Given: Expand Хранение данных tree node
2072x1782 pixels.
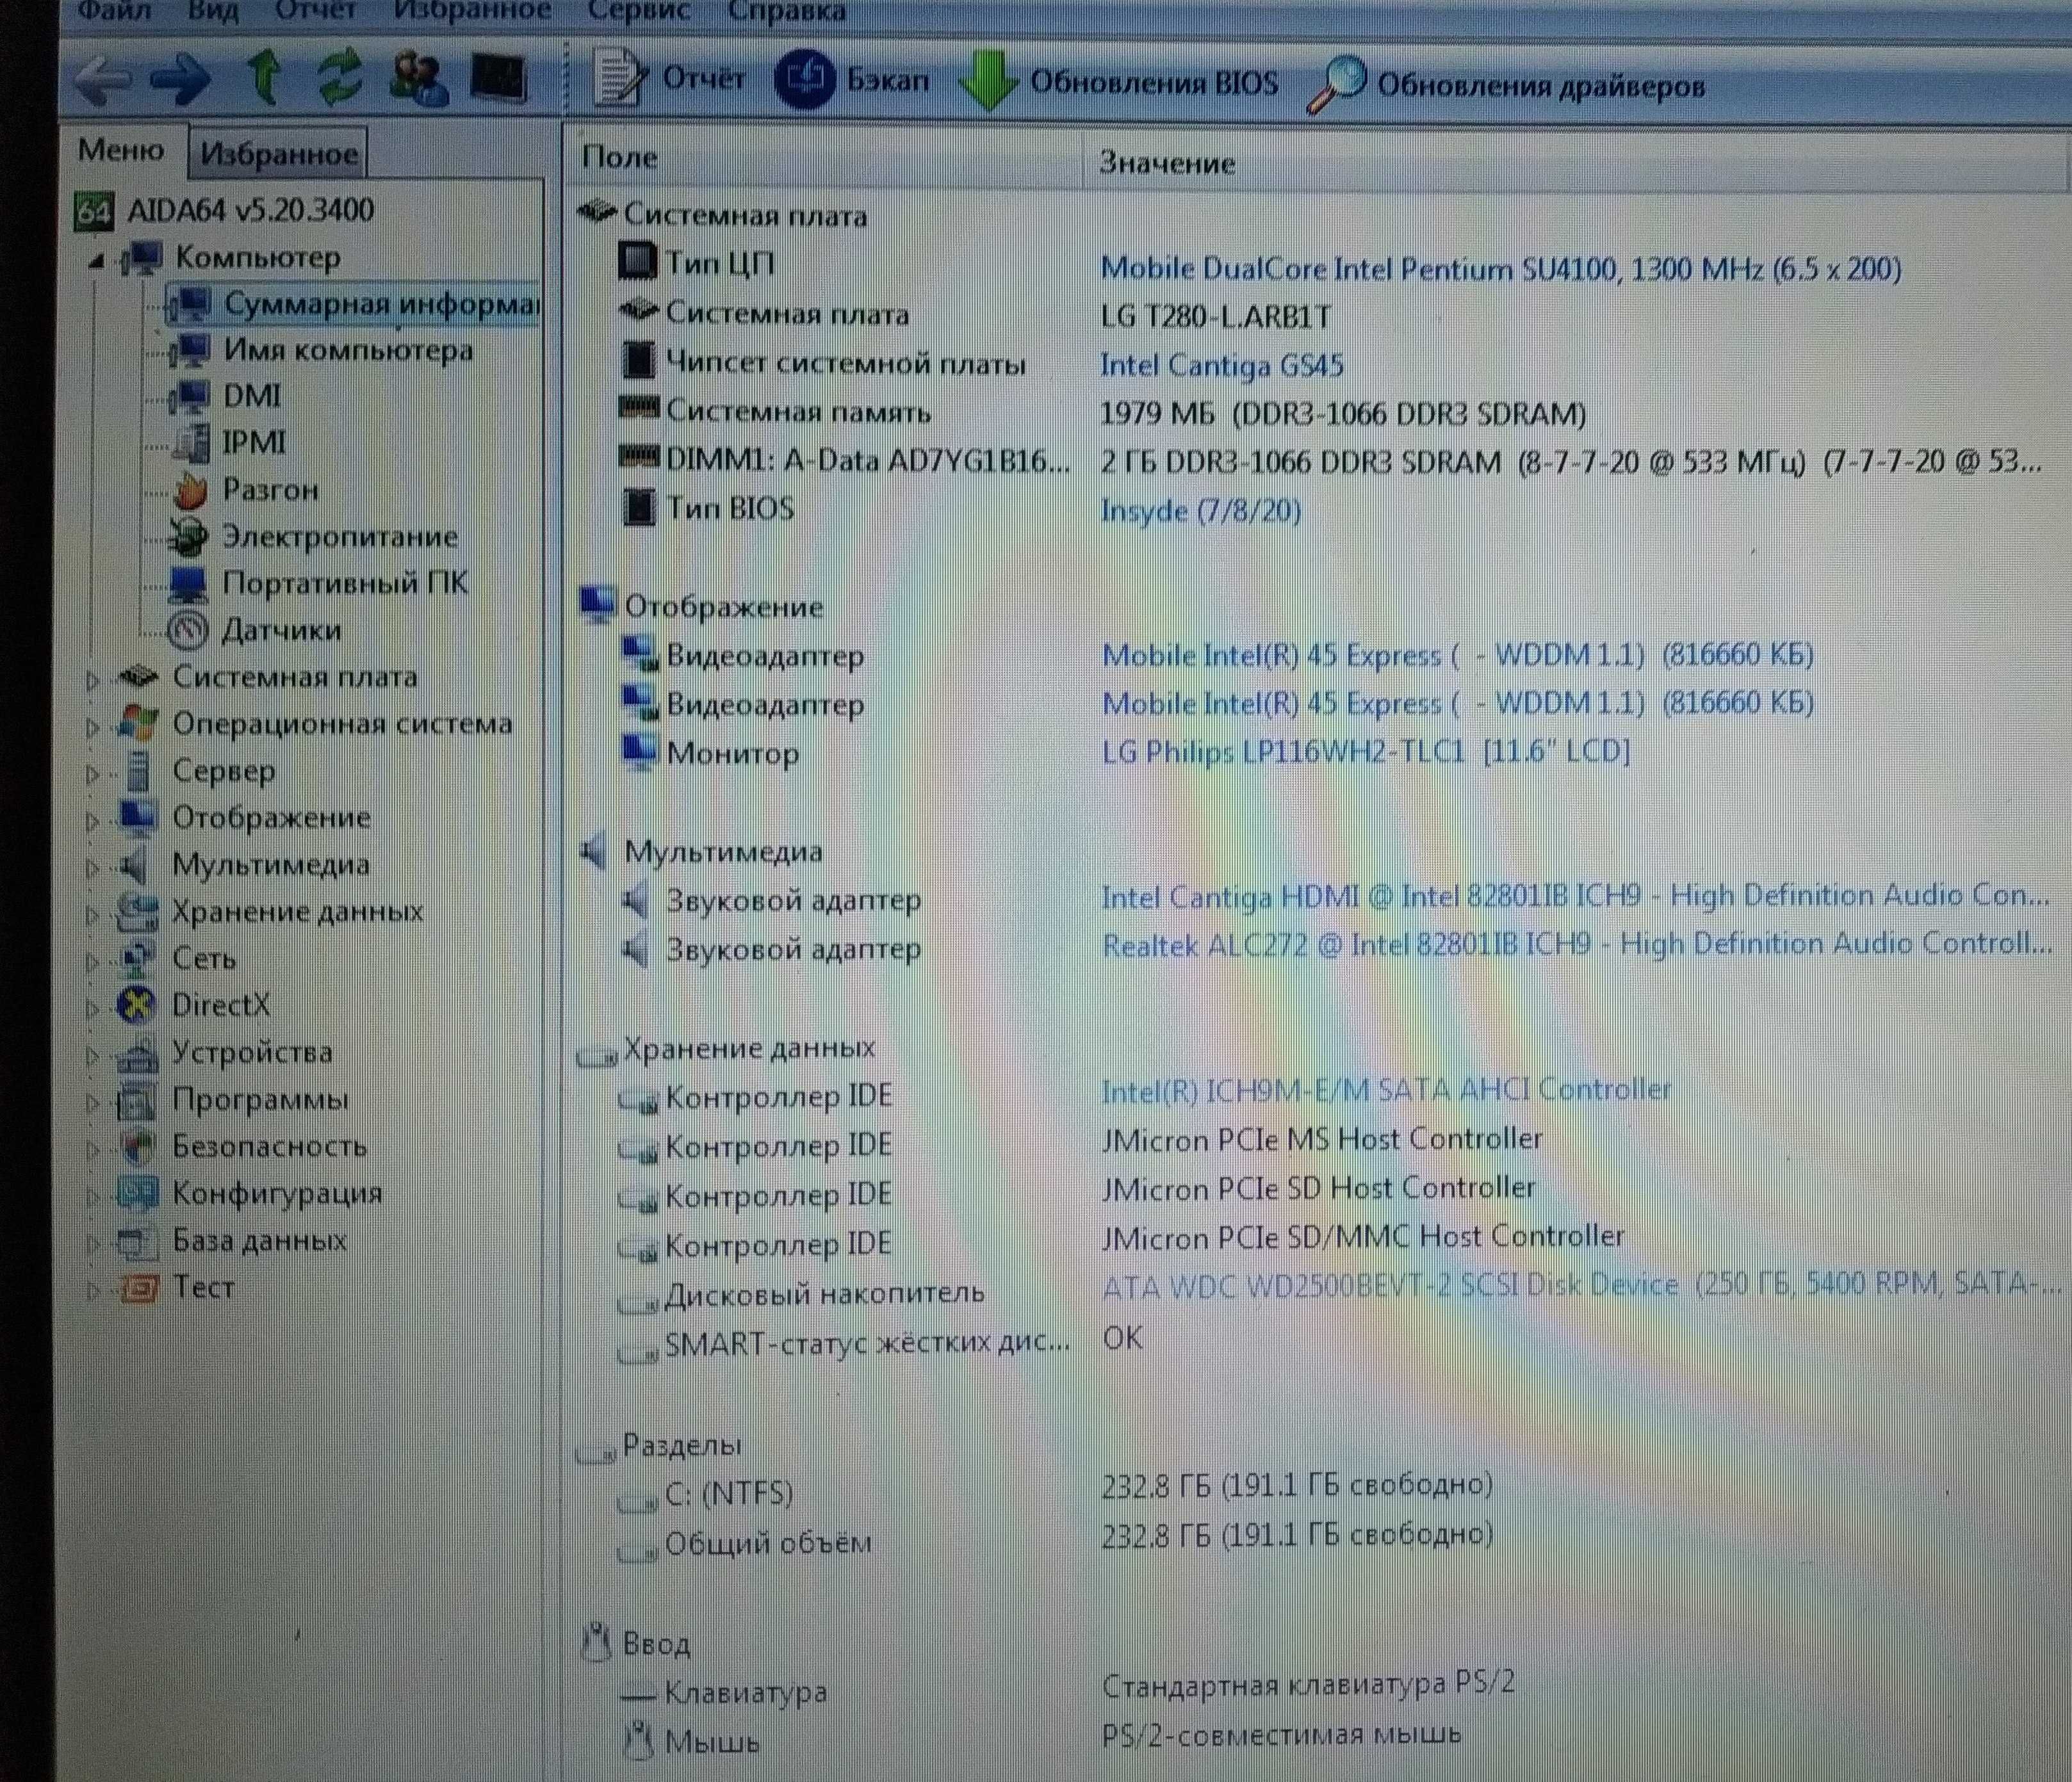Looking at the screenshot, I should pos(93,914).
